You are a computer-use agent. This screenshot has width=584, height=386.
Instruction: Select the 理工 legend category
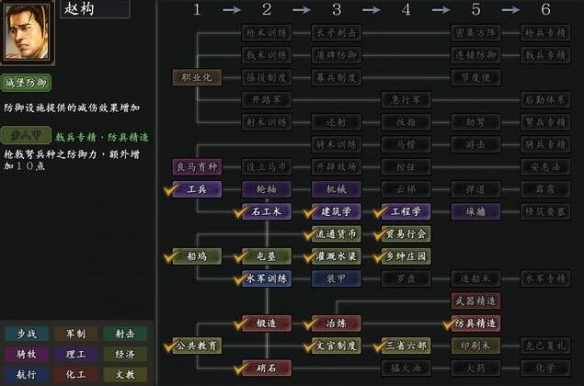coord(76,354)
